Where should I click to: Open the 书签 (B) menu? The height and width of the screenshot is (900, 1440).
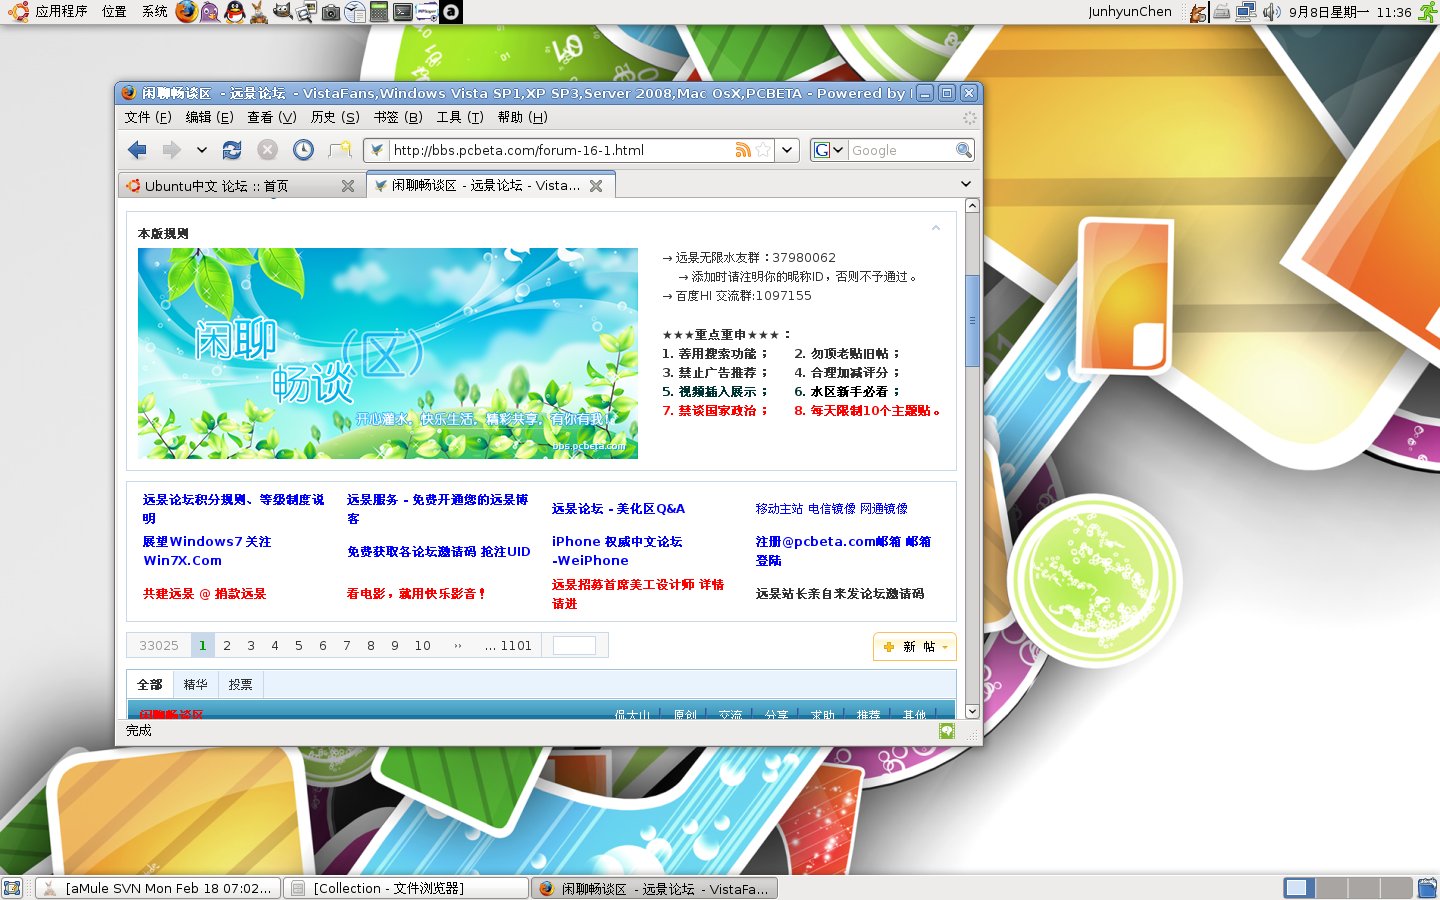click(398, 117)
